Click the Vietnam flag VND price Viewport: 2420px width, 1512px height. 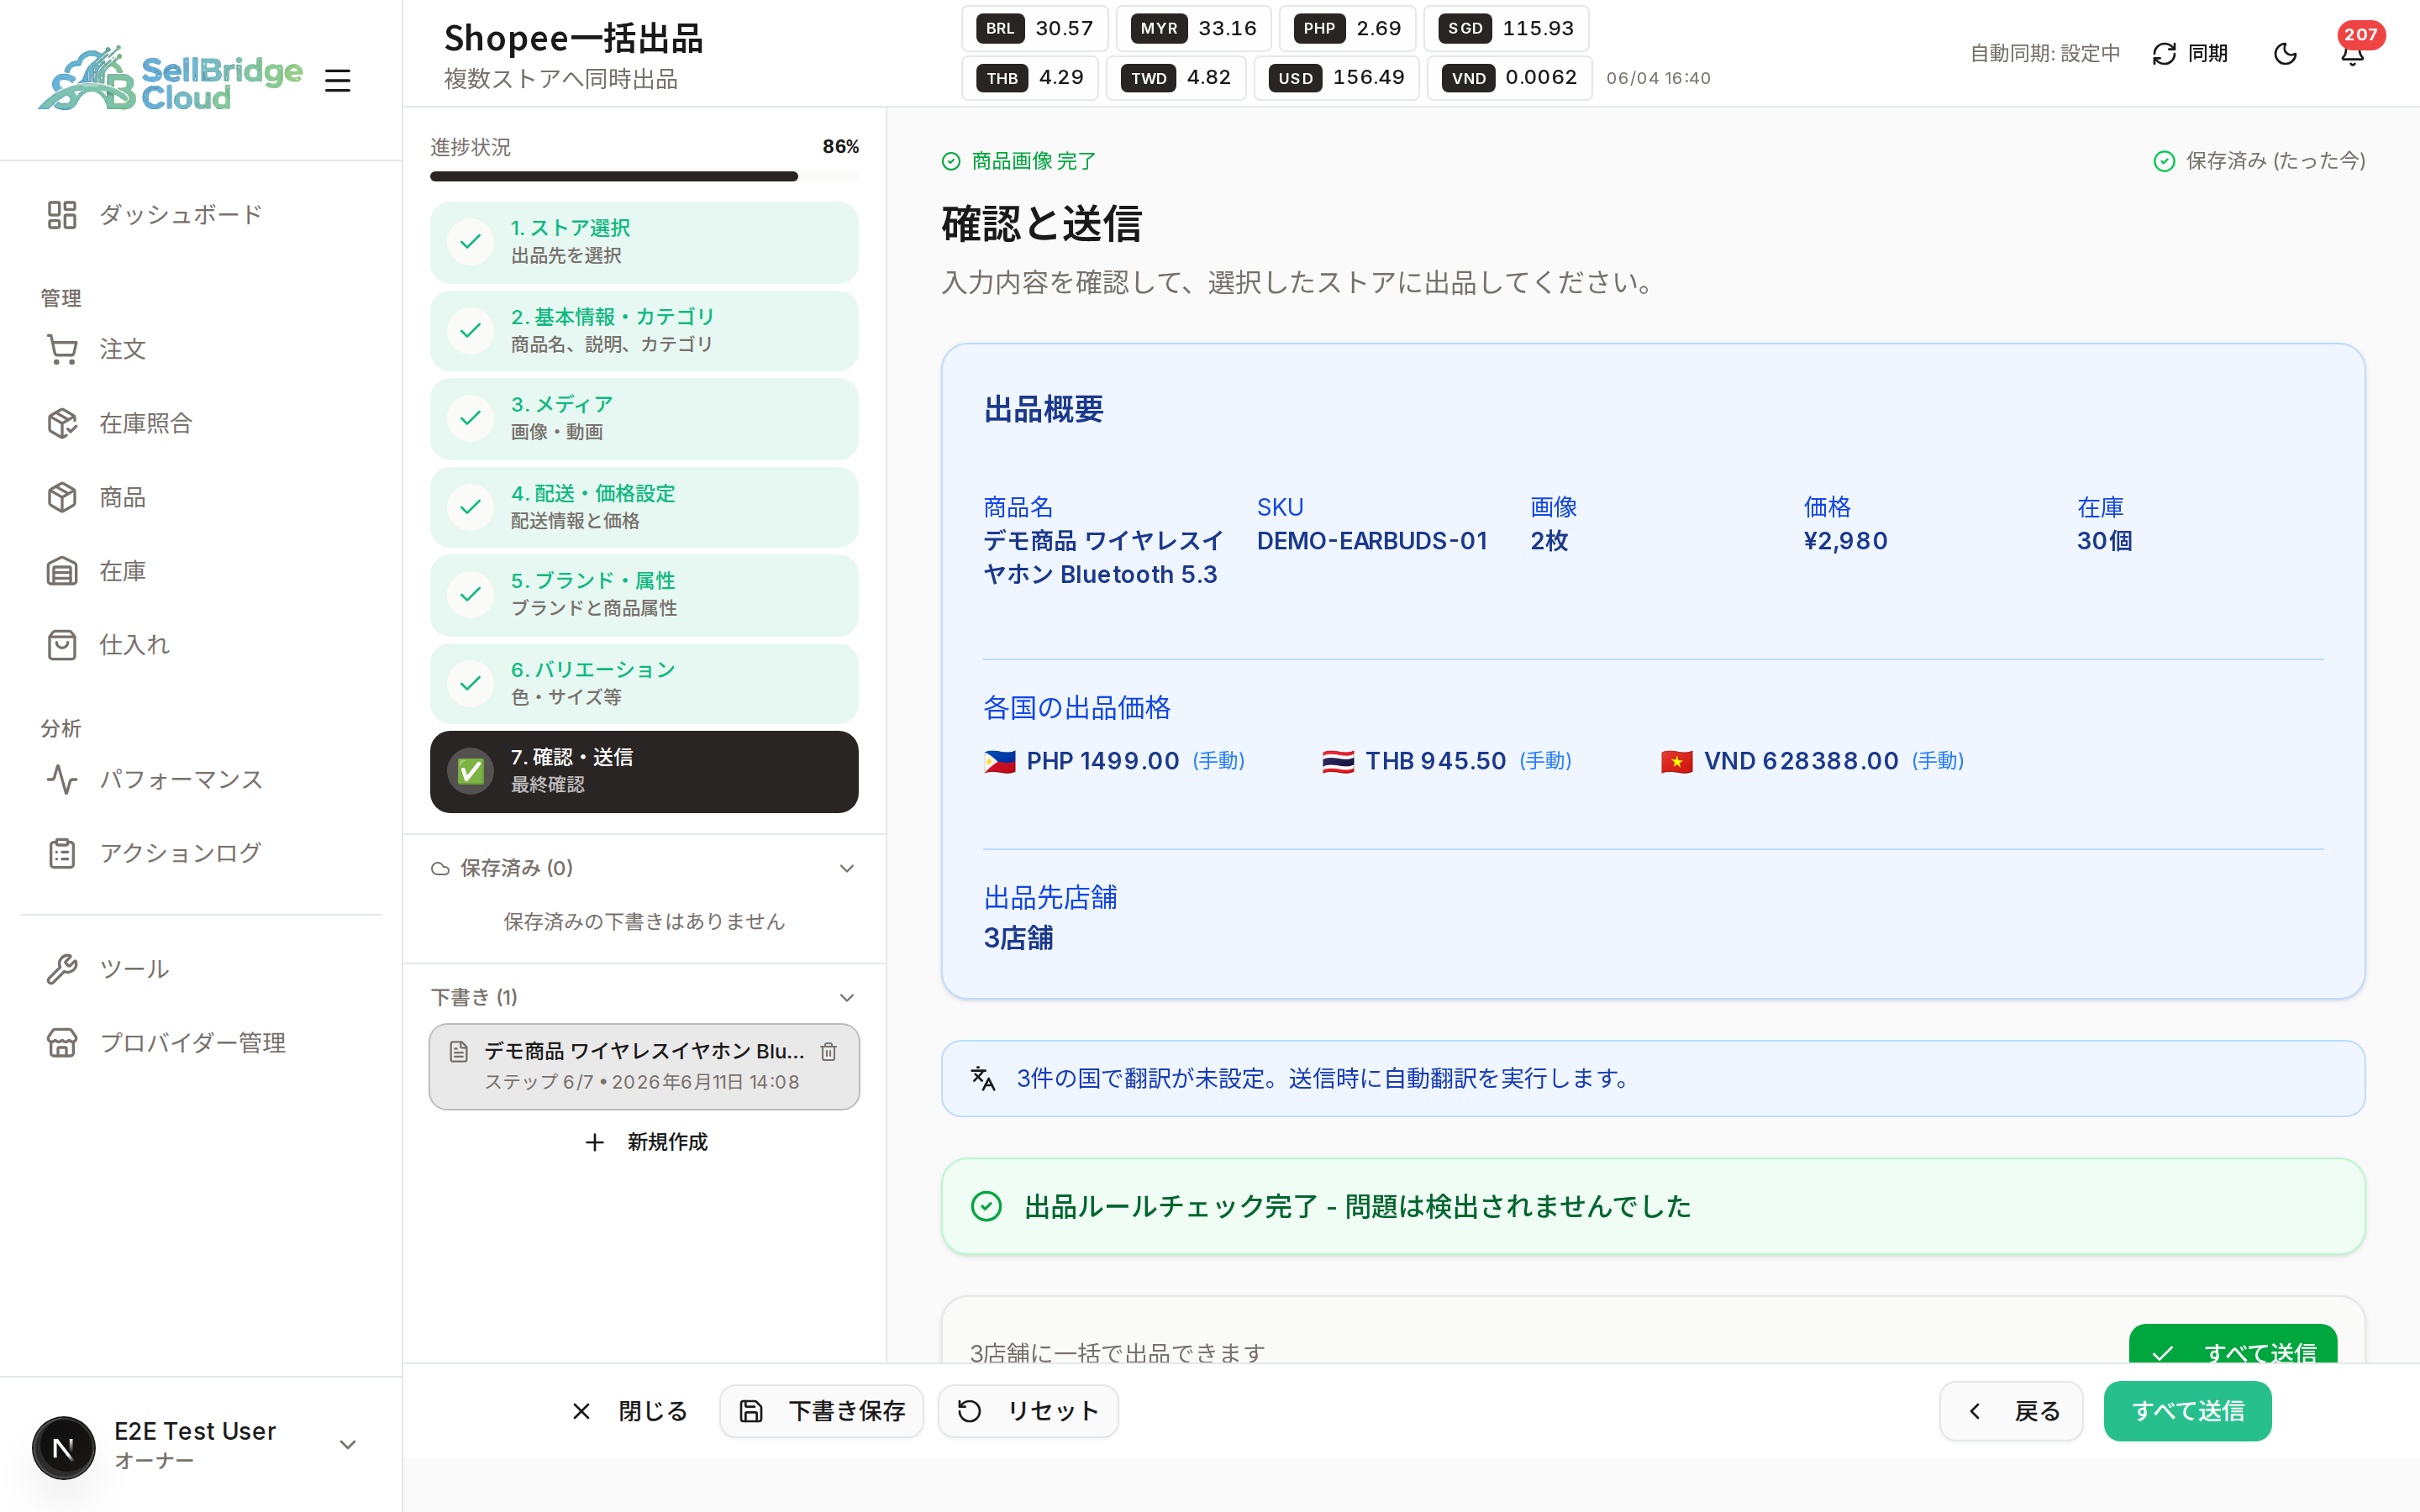coord(1812,761)
